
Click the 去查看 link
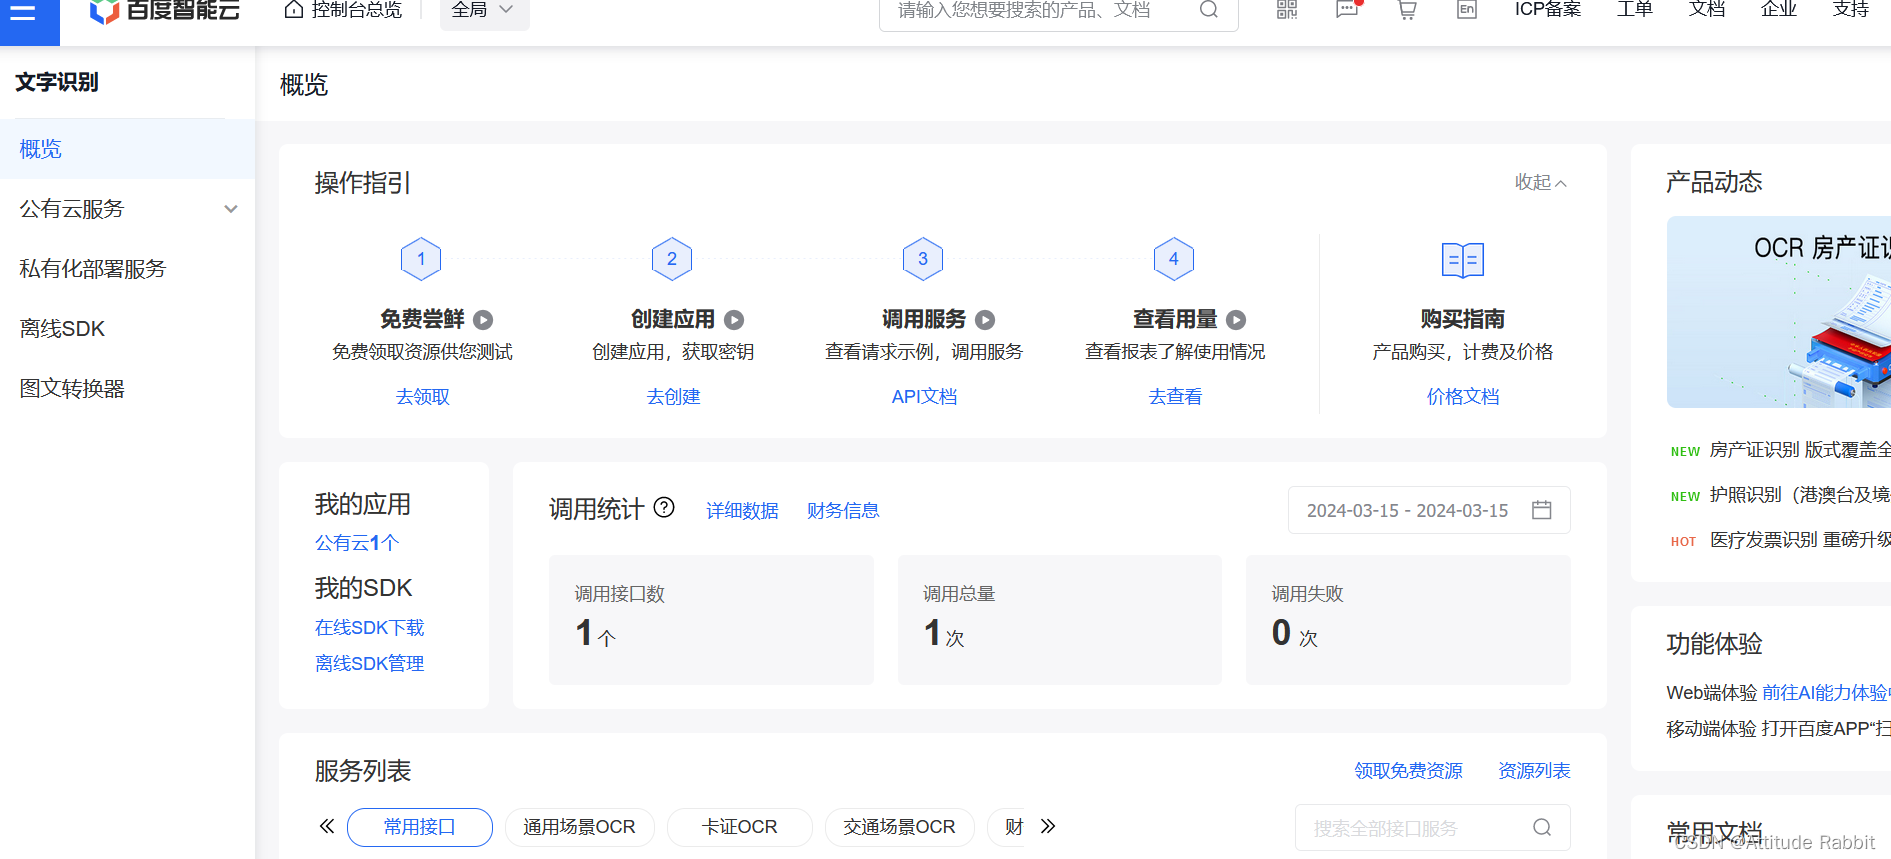(x=1175, y=397)
